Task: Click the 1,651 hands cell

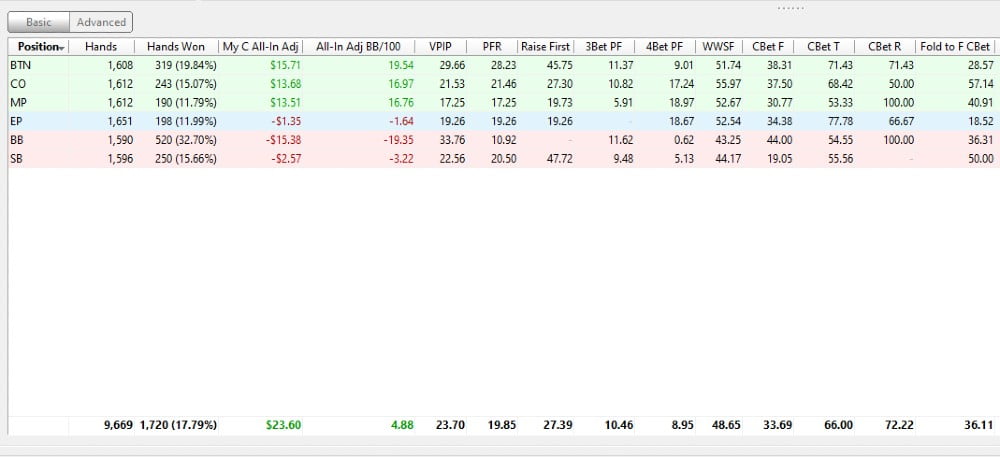Action: click(x=119, y=121)
